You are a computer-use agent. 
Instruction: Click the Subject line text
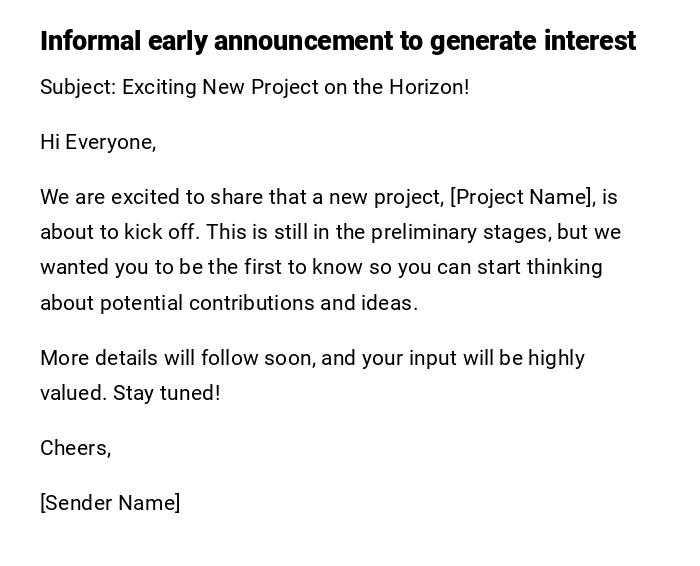(254, 87)
